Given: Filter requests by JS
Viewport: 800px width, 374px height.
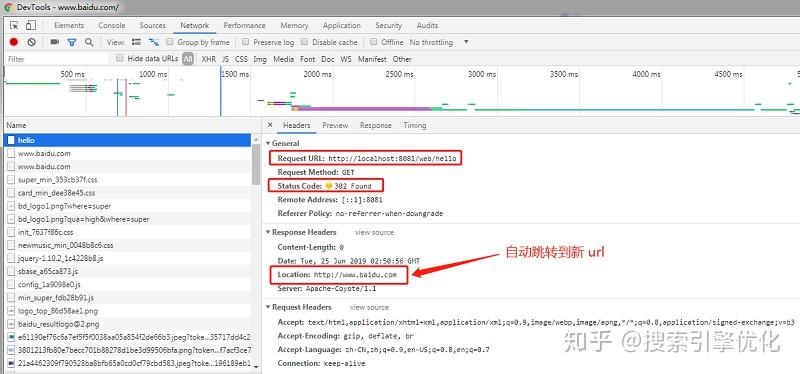Looking at the screenshot, I should tap(226, 59).
